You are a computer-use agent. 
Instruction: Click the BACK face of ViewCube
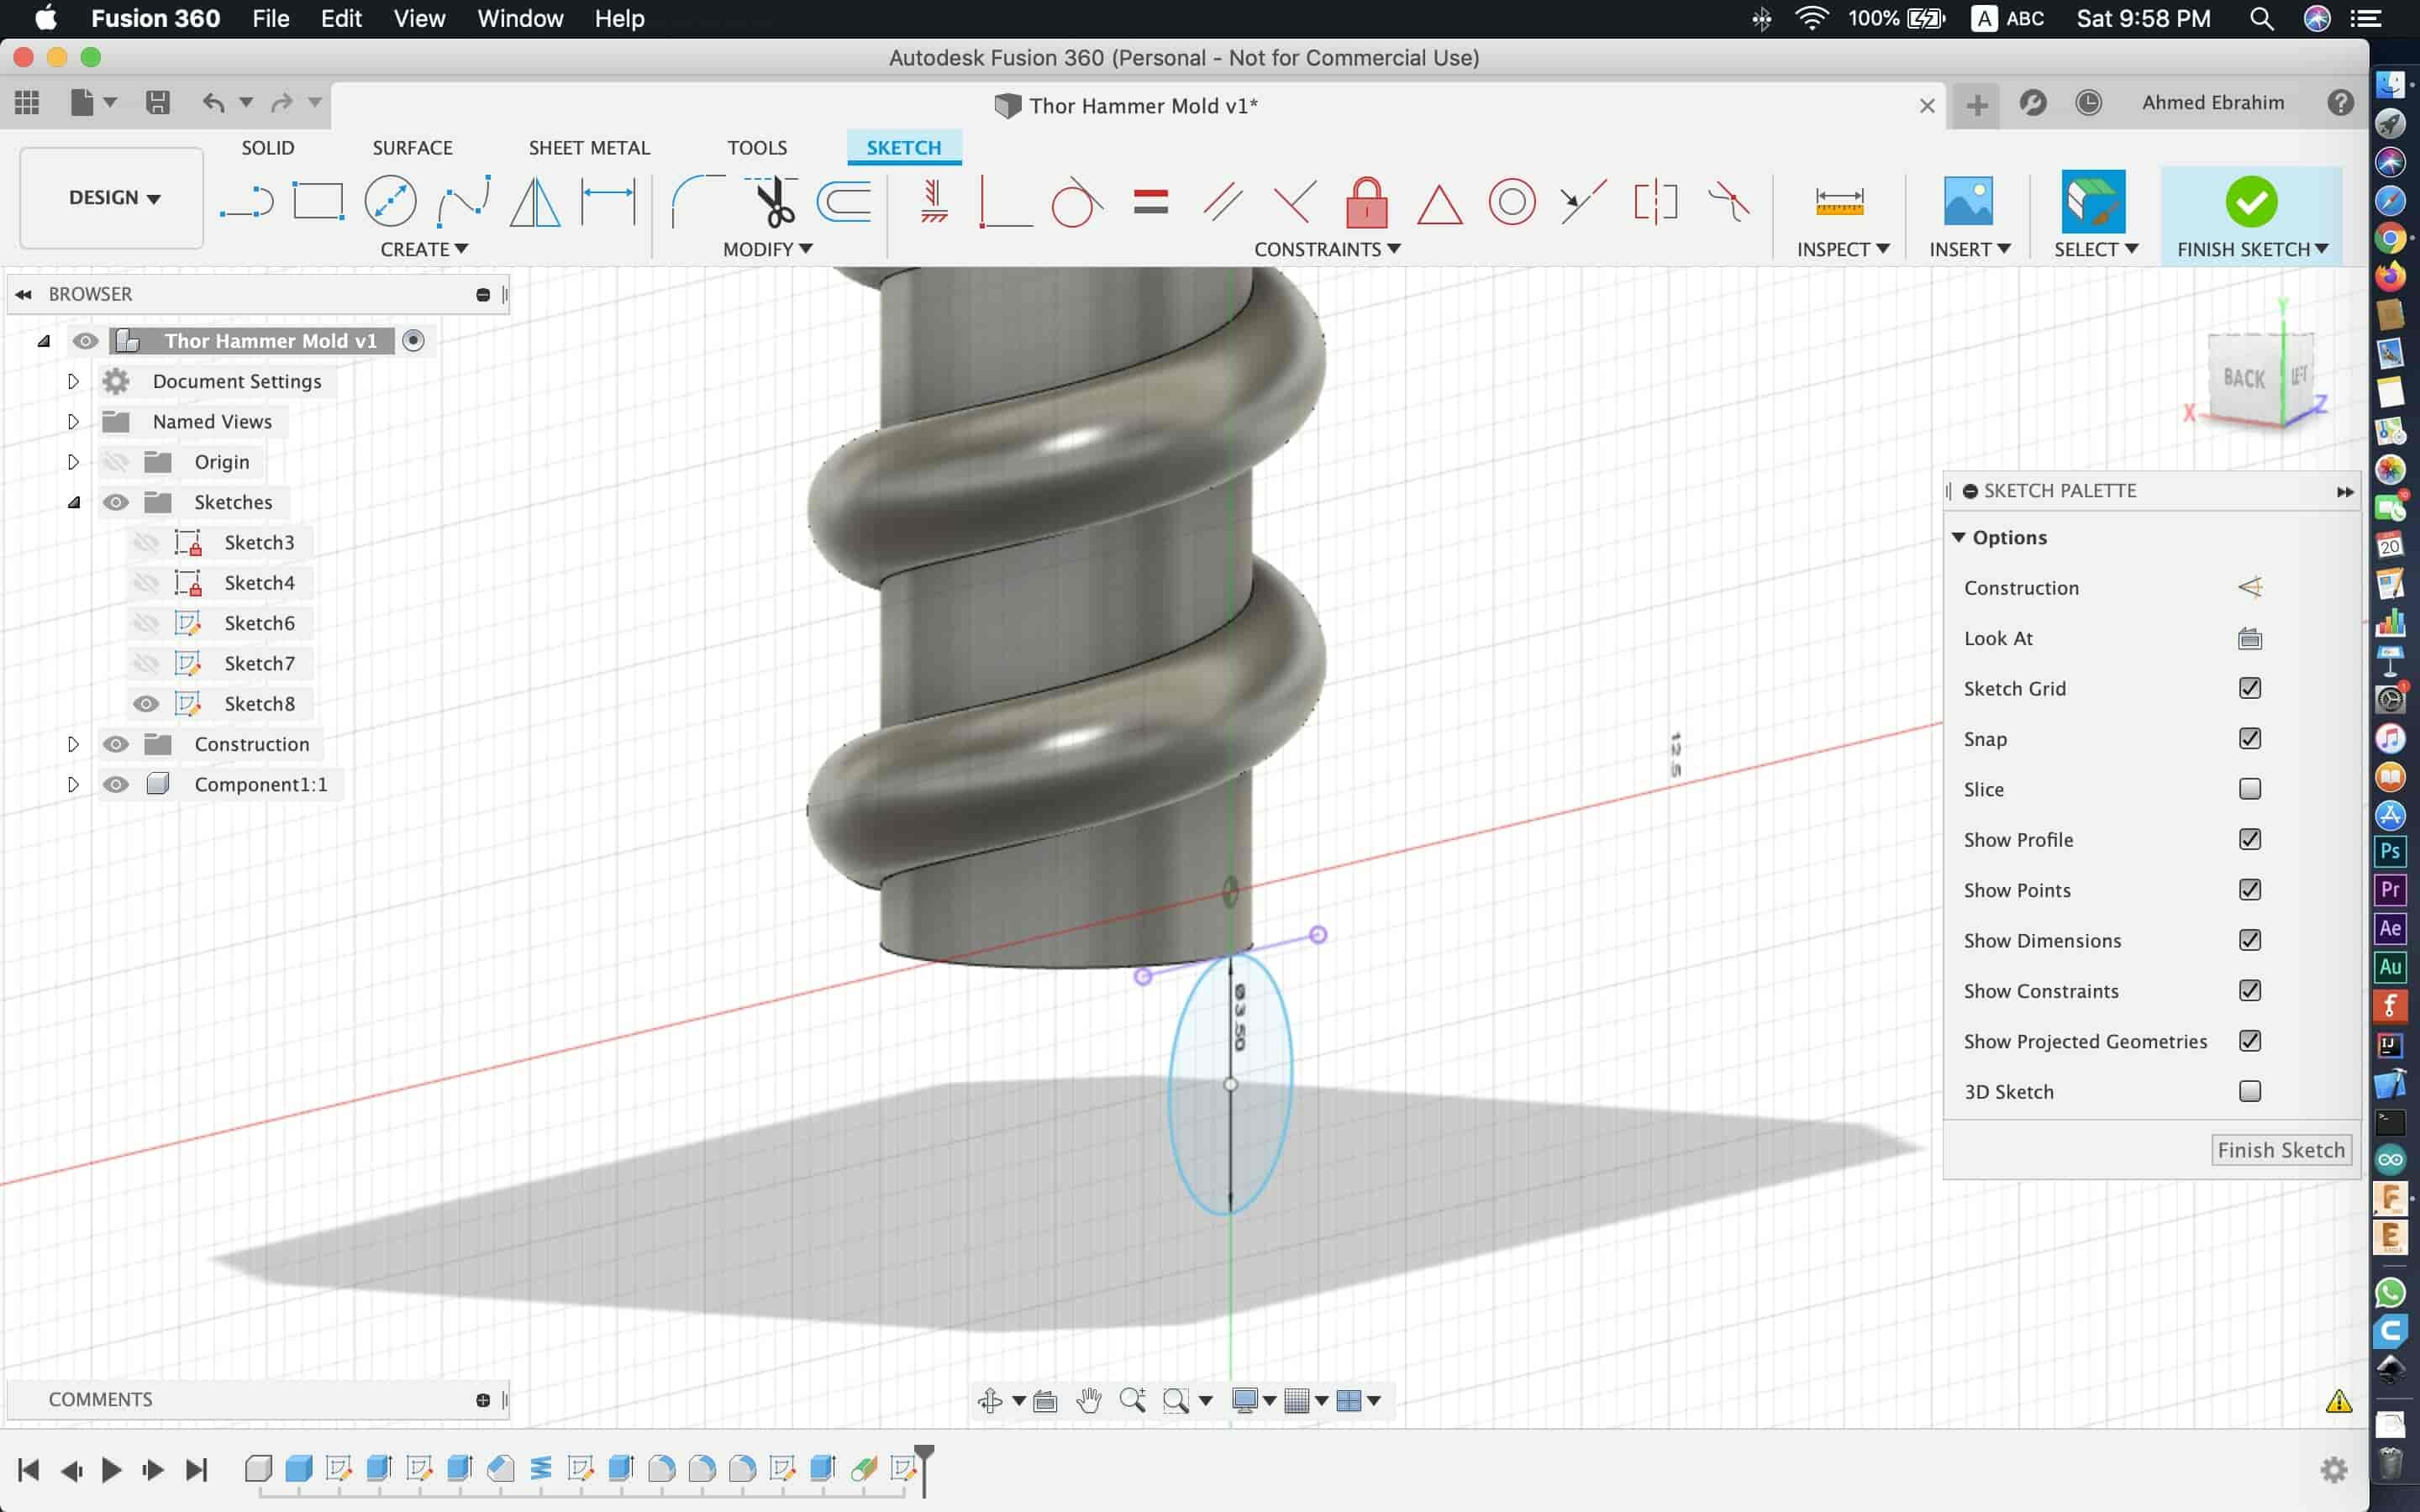click(x=2244, y=377)
